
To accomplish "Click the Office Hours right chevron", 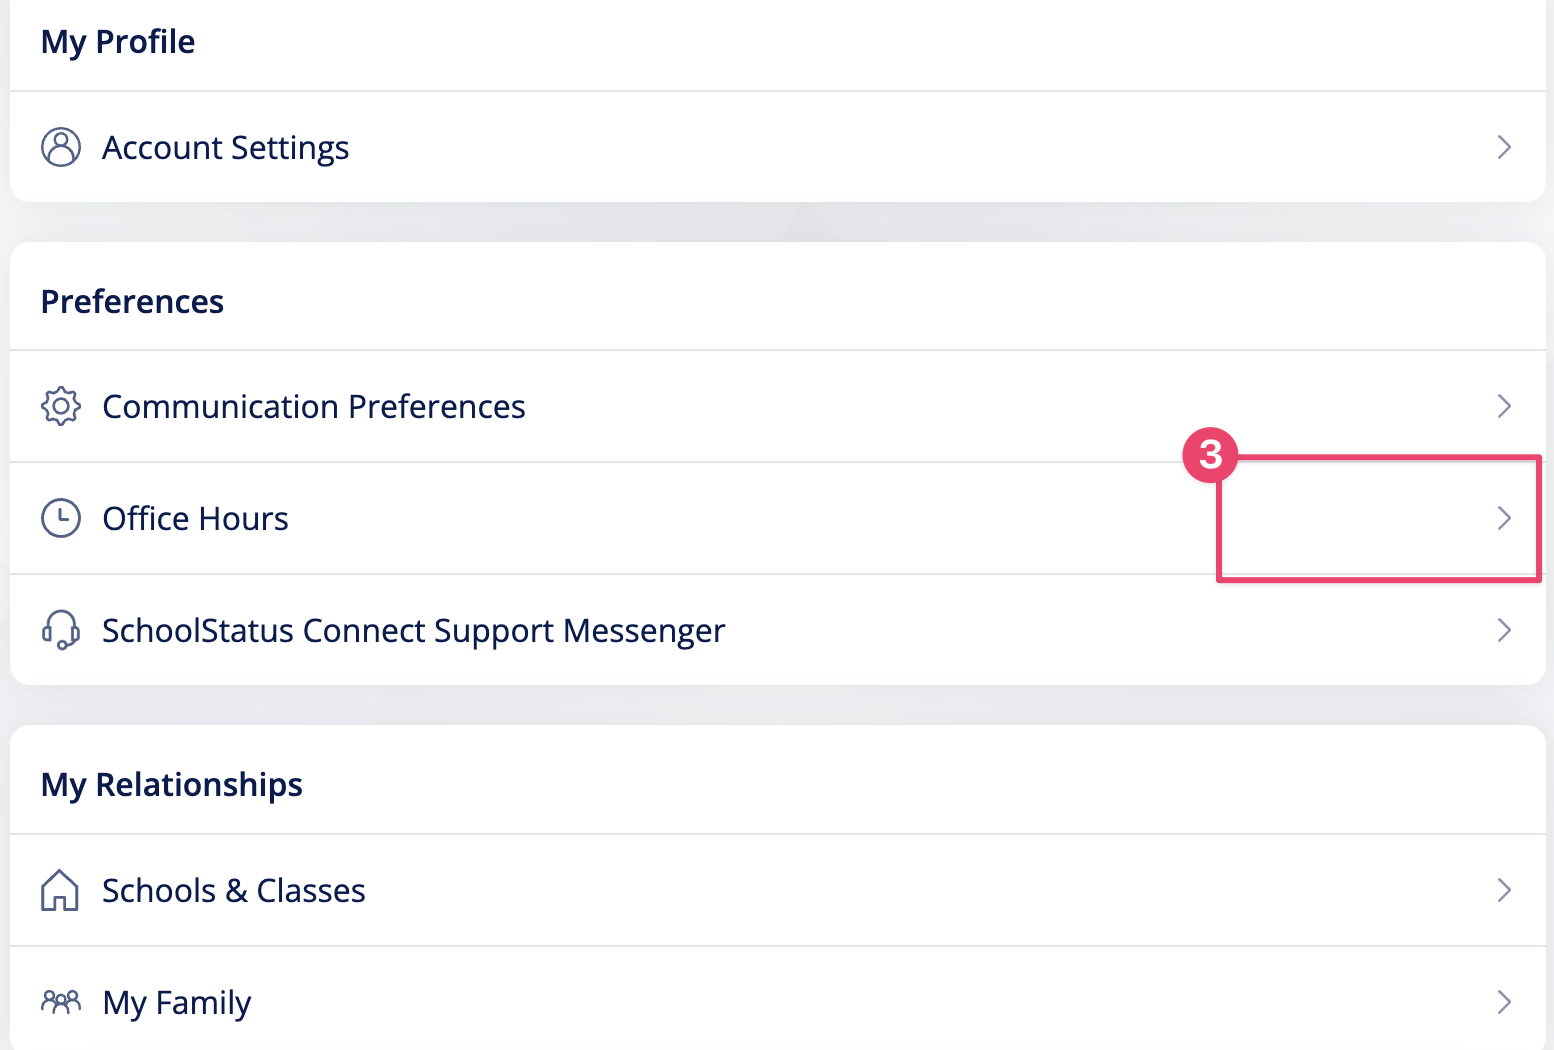I will coord(1504,518).
